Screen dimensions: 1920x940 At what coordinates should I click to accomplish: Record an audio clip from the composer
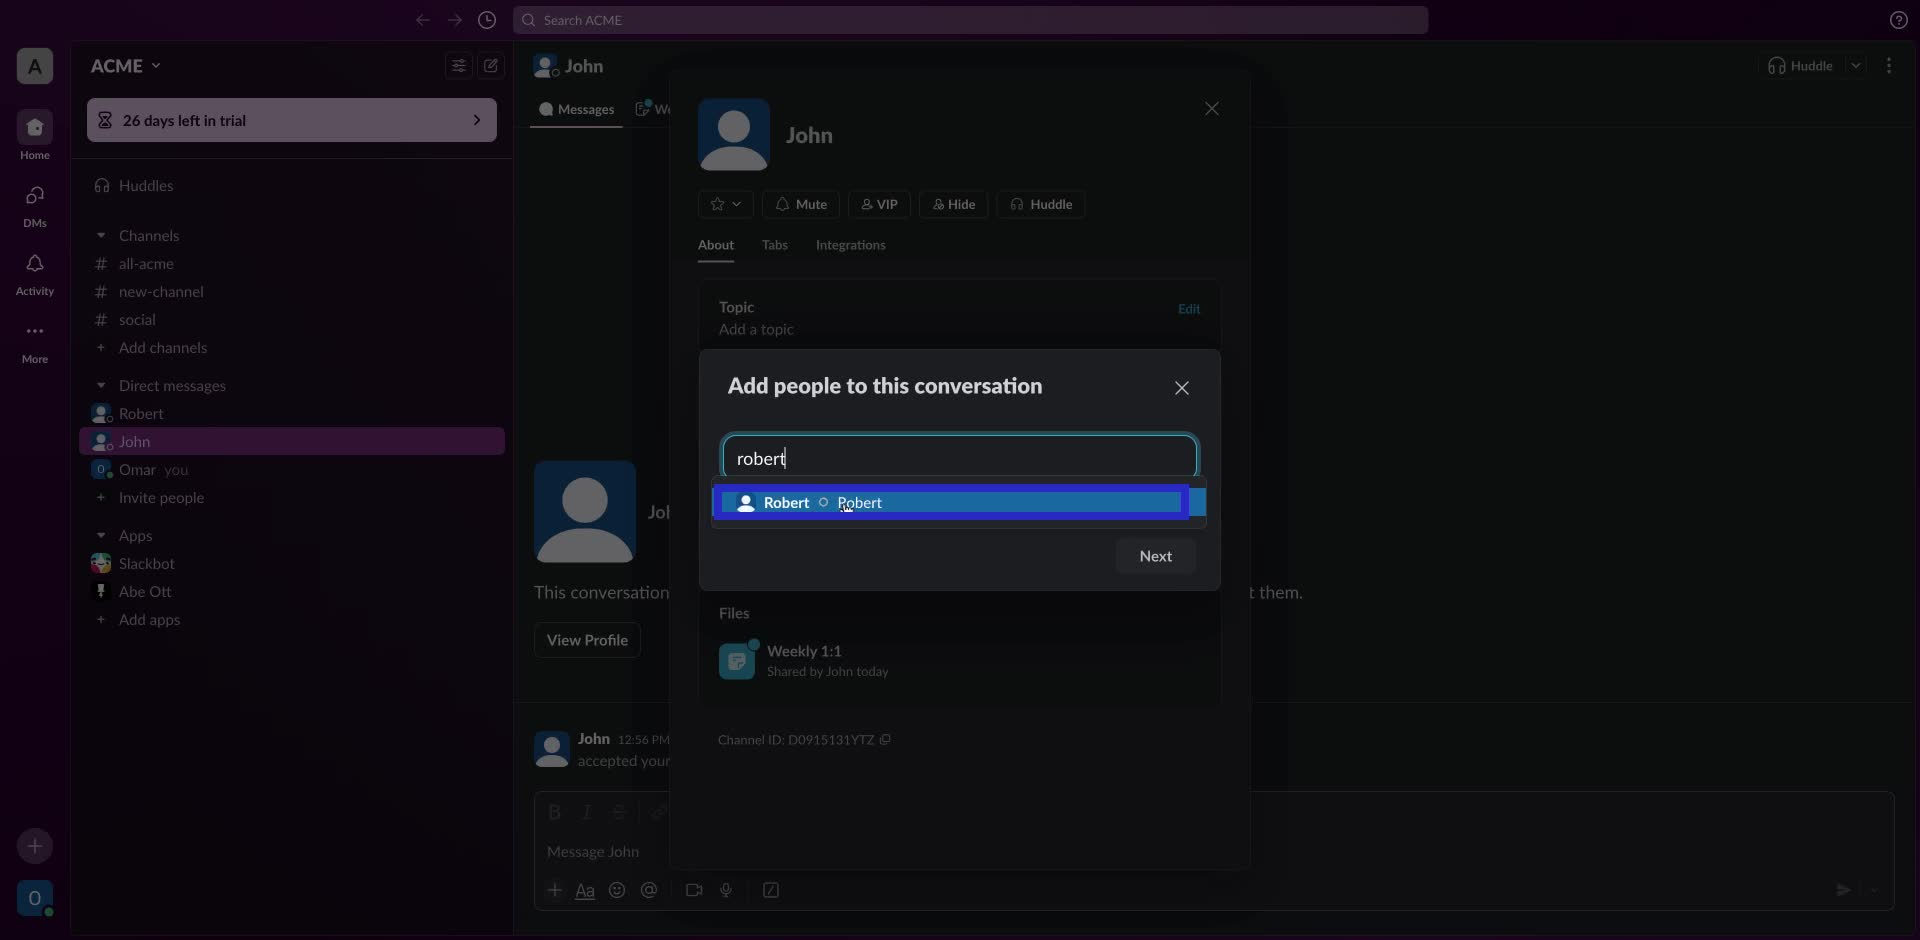(x=727, y=890)
